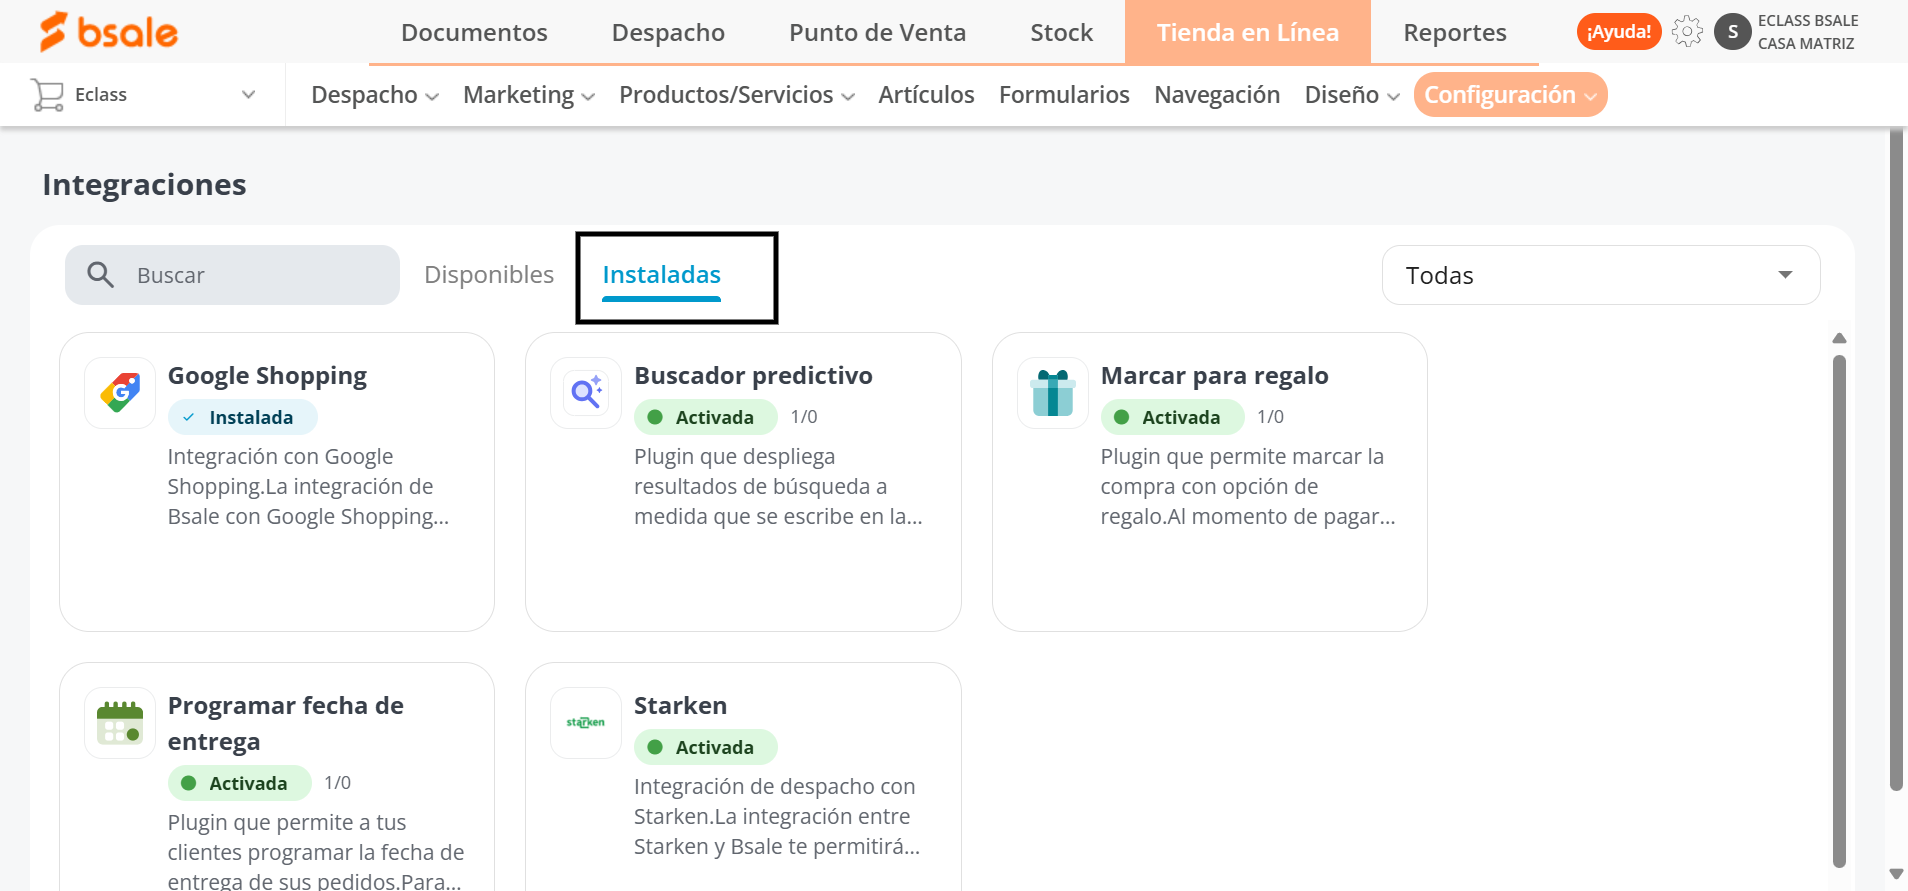Expand the Configuración dropdown
The height and width of the screenshot is (891, 1908).
click(x=1510, y=95)
